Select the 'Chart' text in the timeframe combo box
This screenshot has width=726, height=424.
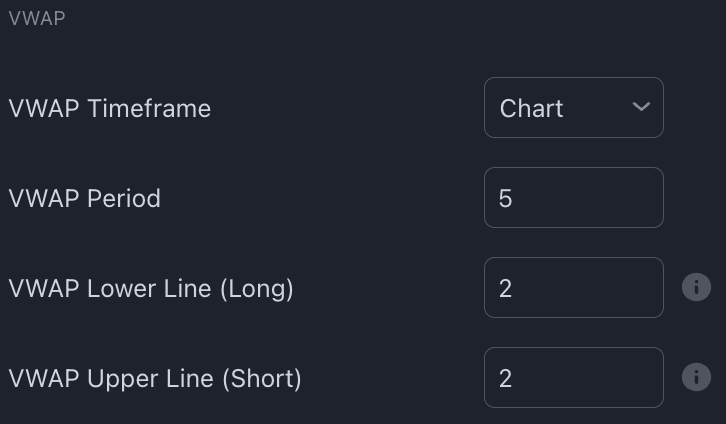(531, 108)
